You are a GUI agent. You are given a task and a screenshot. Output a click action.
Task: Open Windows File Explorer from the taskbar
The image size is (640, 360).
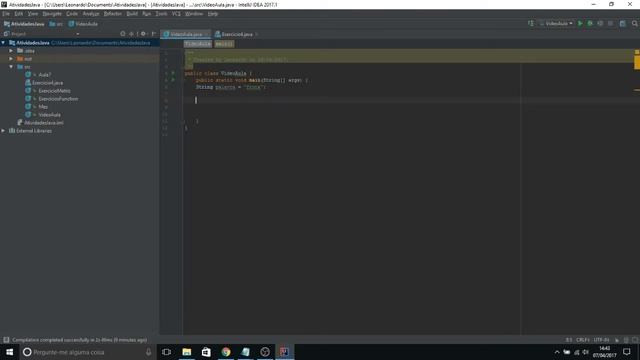[x=187, y=352]
